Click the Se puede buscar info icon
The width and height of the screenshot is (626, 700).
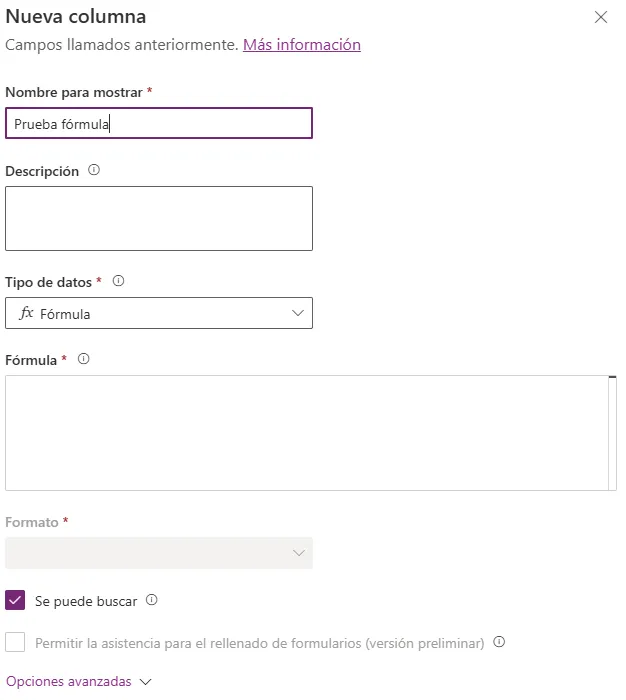click(152, 600)
